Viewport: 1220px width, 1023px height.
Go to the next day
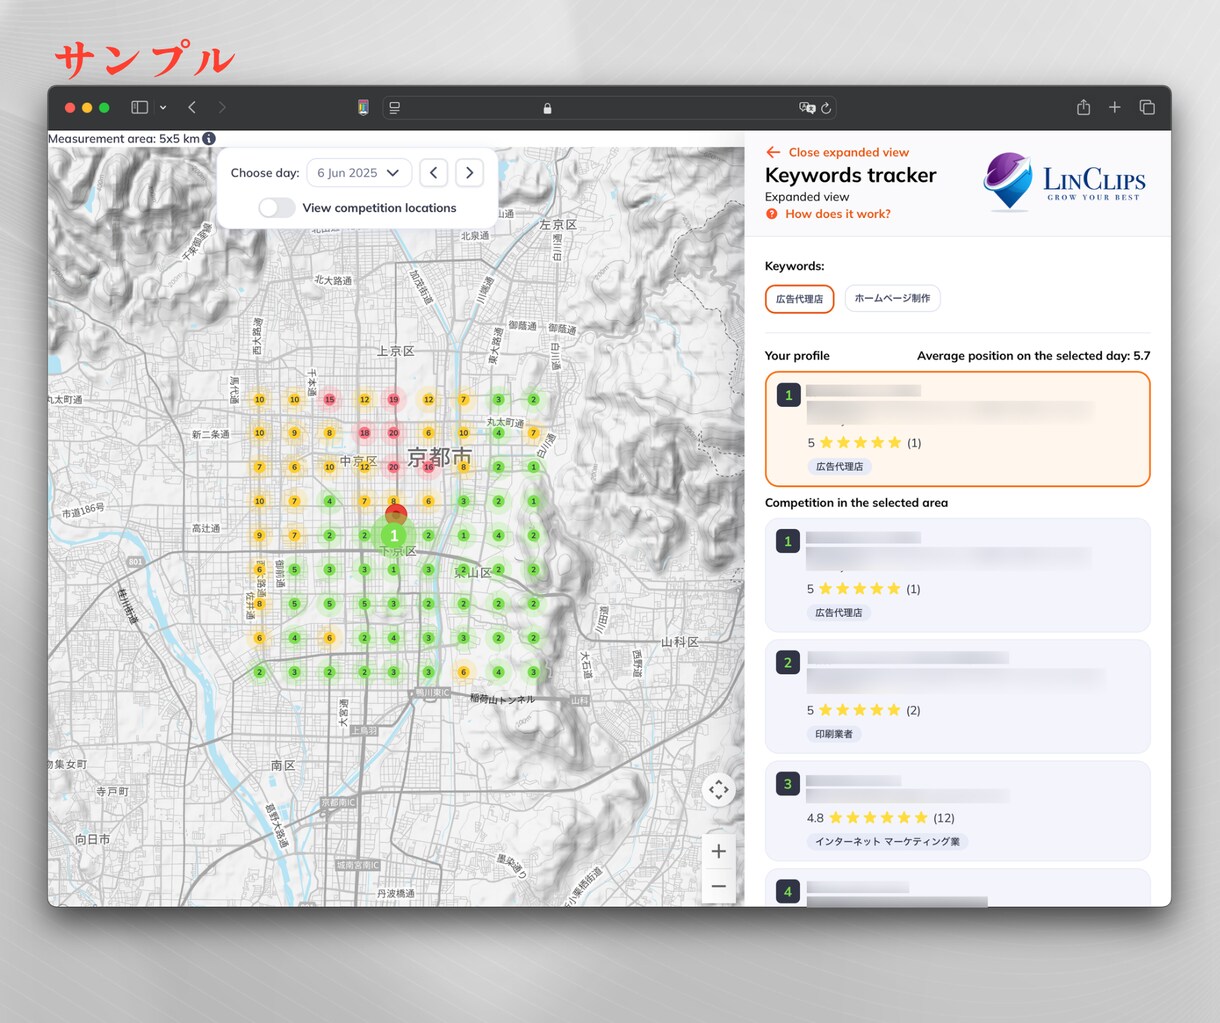pyautogui.click(x=470, y=173)
